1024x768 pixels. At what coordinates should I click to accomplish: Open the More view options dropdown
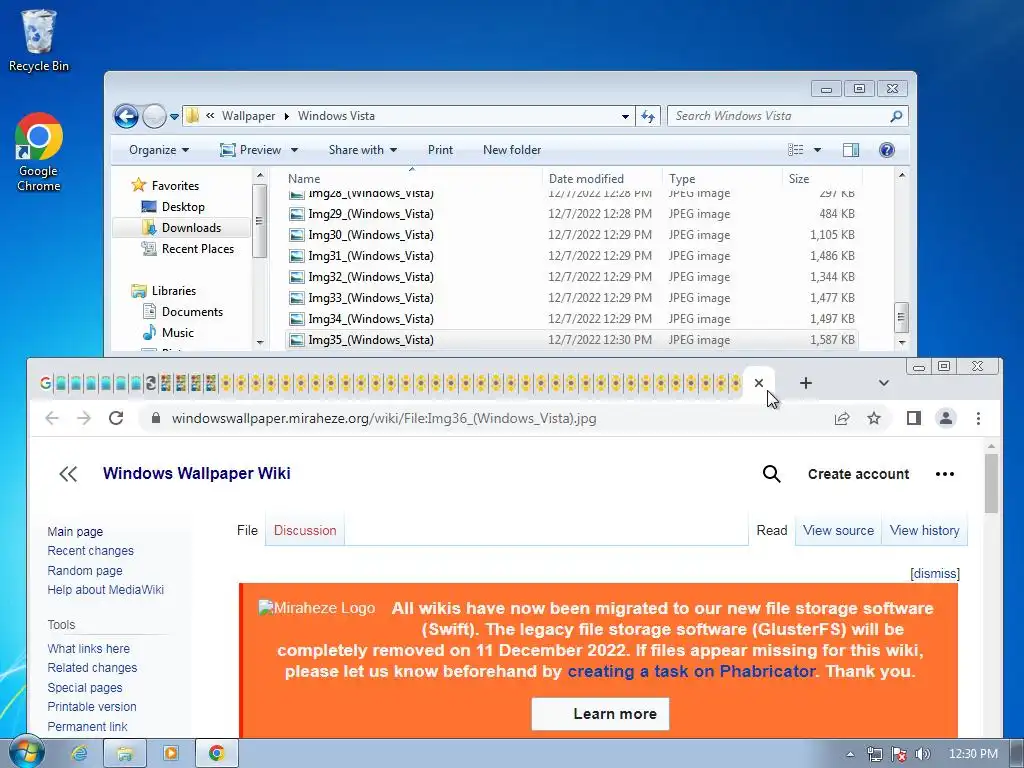[817, 150]
